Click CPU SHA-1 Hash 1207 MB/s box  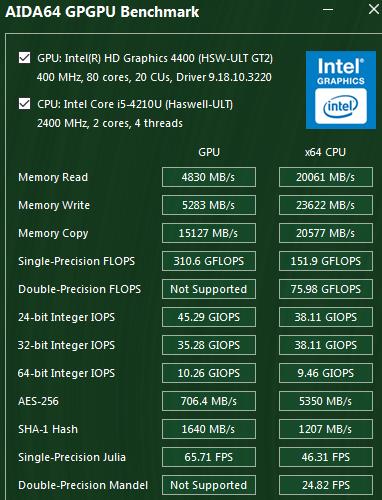pyautogui.click(x=326, y=429)
